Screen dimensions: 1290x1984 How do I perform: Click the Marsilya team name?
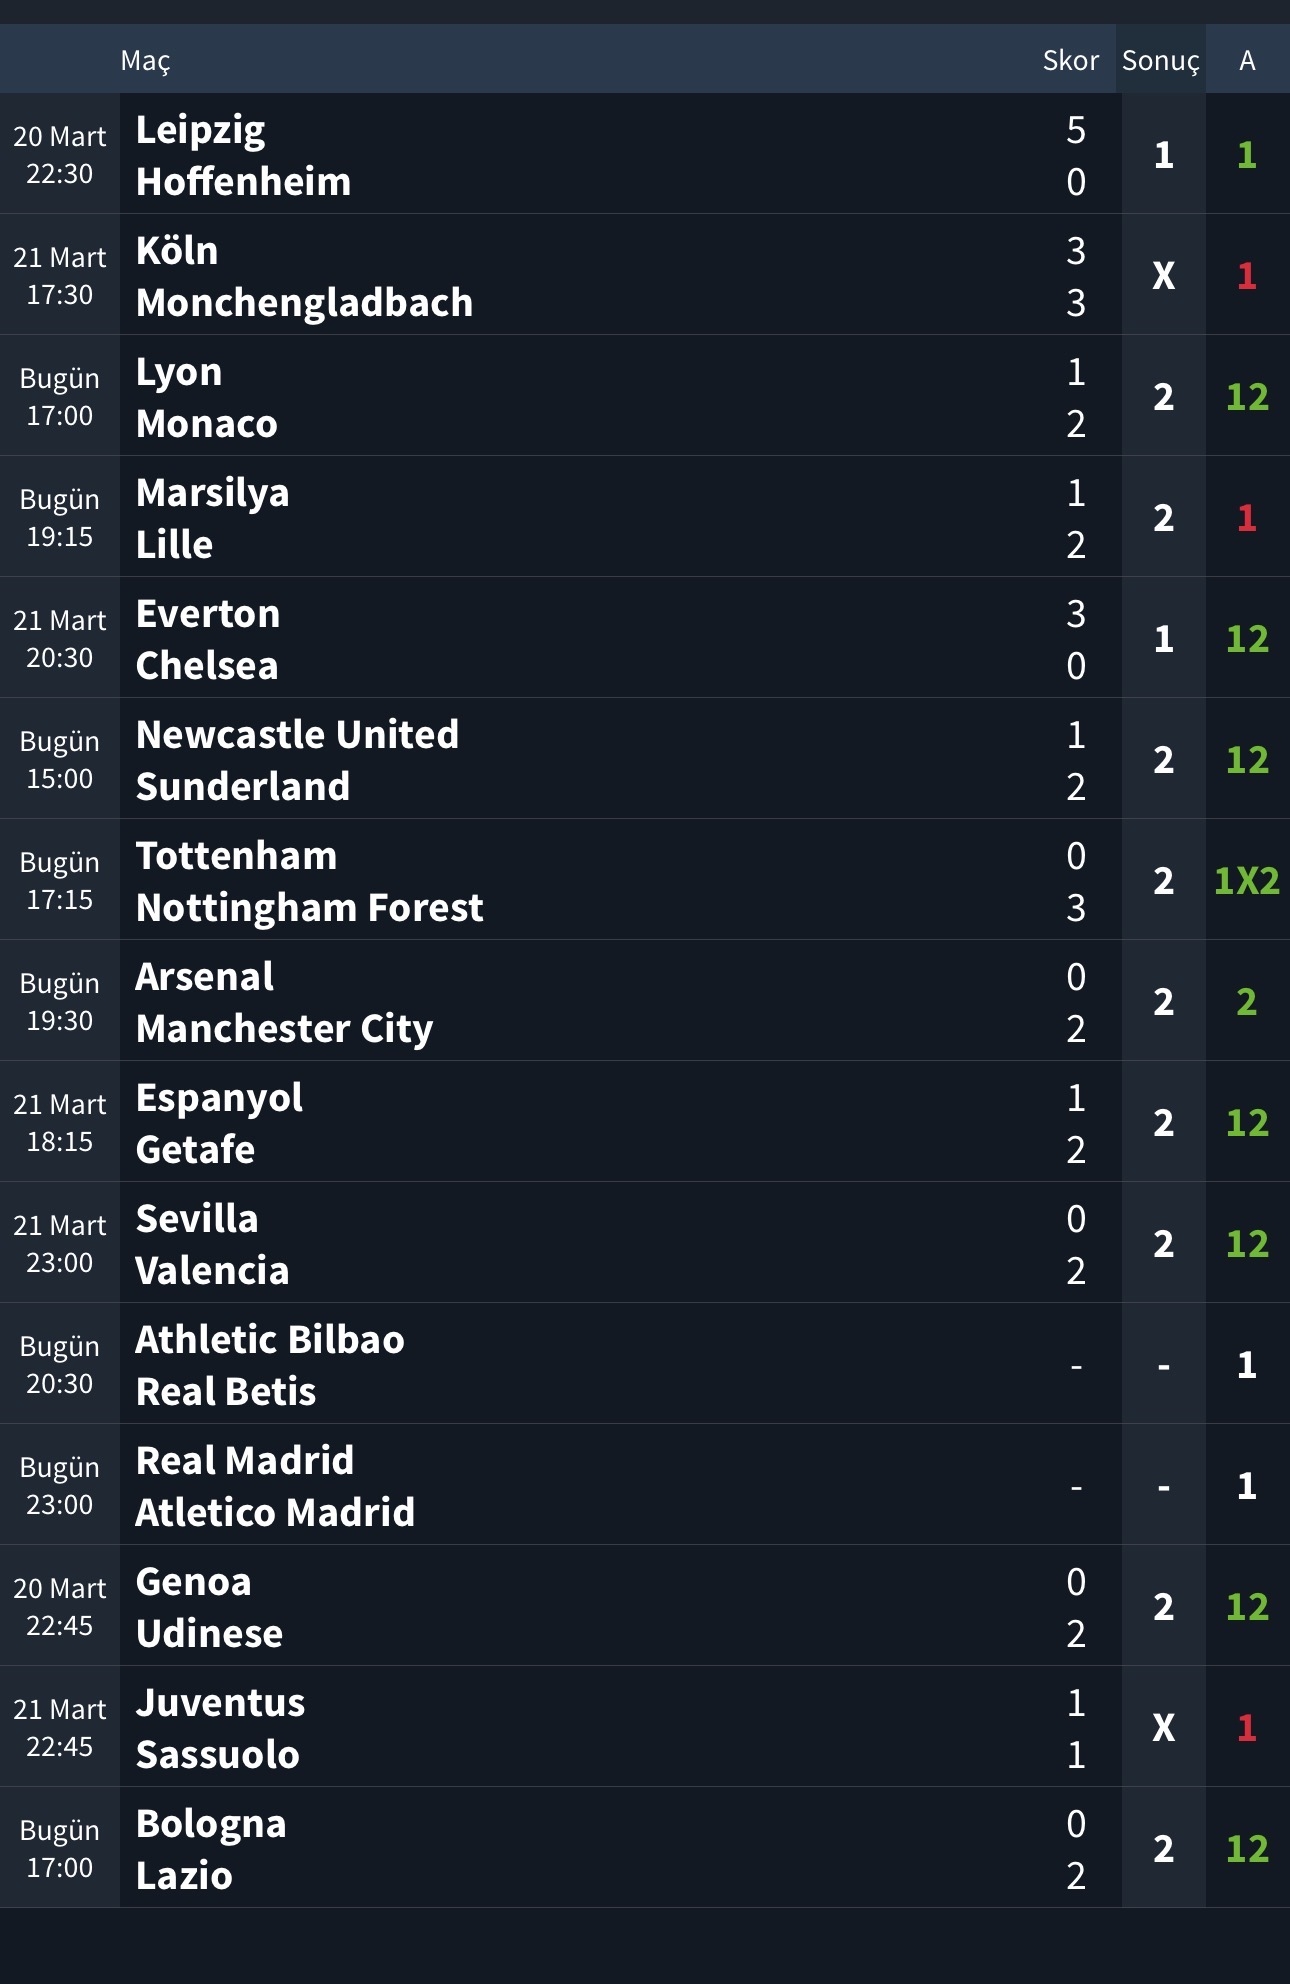tap(212, 493)
